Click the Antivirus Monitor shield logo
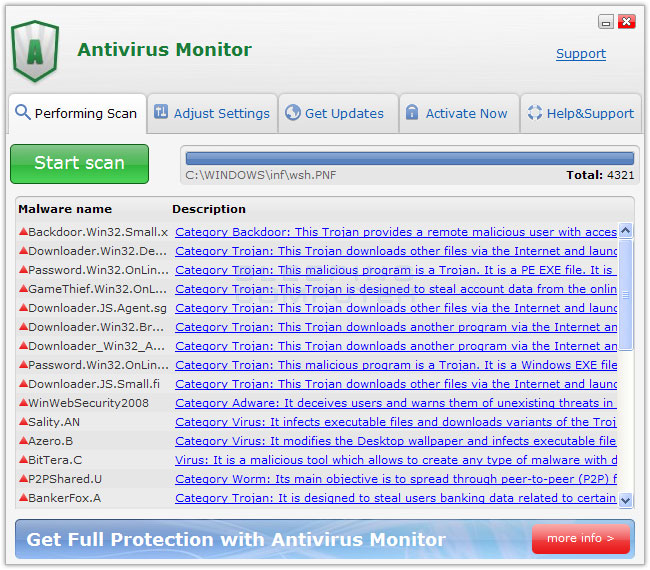This screenshot has width=650, height=570. coord(35,51)
